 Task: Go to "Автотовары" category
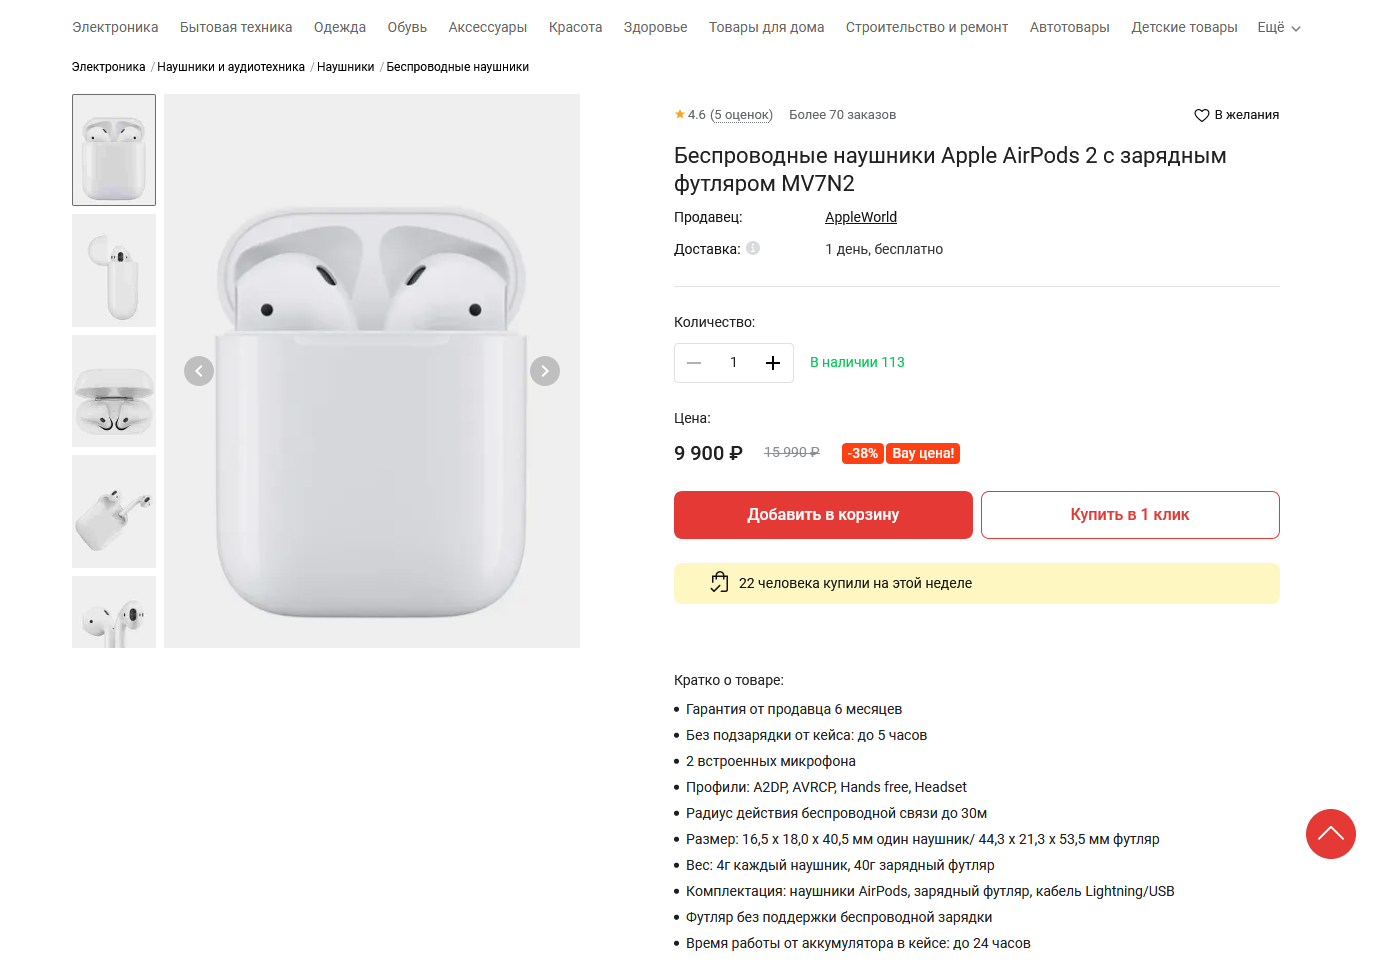(1069, 28)
